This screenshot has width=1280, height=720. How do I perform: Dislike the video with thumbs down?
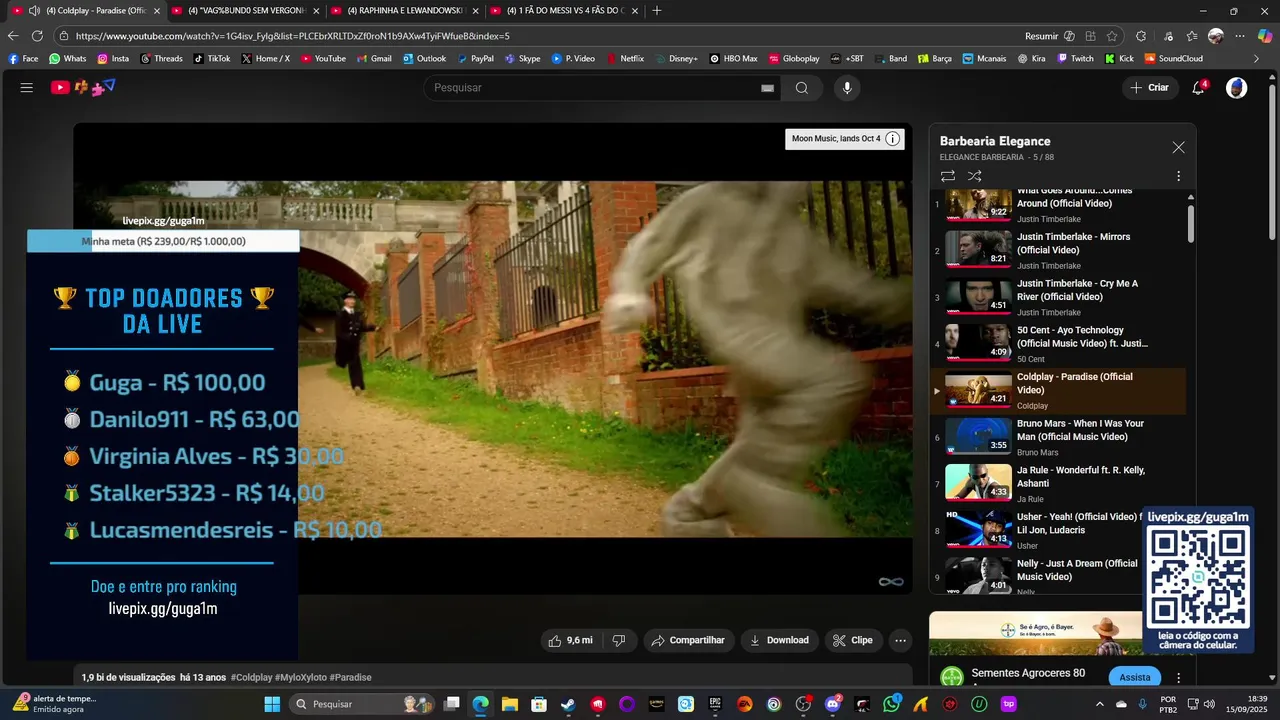pyautogui.click(x=619, y=640)
